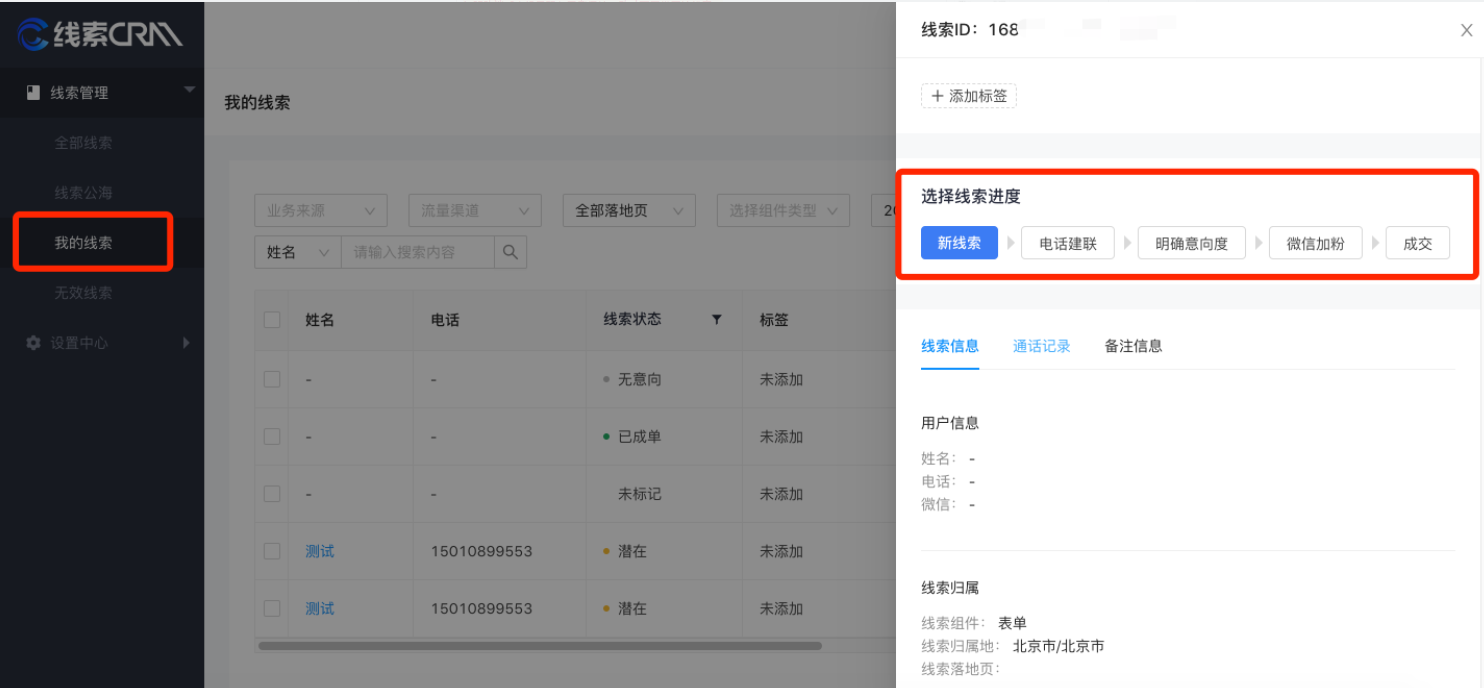Switch to the 备注信息 tab

click(1133, 346)
